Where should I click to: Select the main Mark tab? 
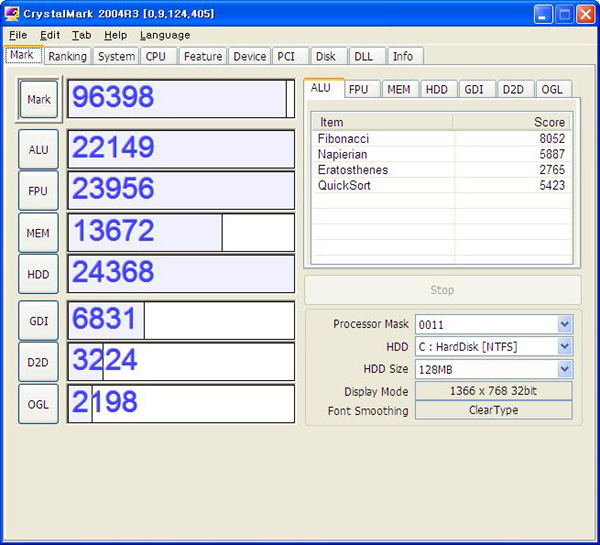pyautogui.click(x=24, y=55)
